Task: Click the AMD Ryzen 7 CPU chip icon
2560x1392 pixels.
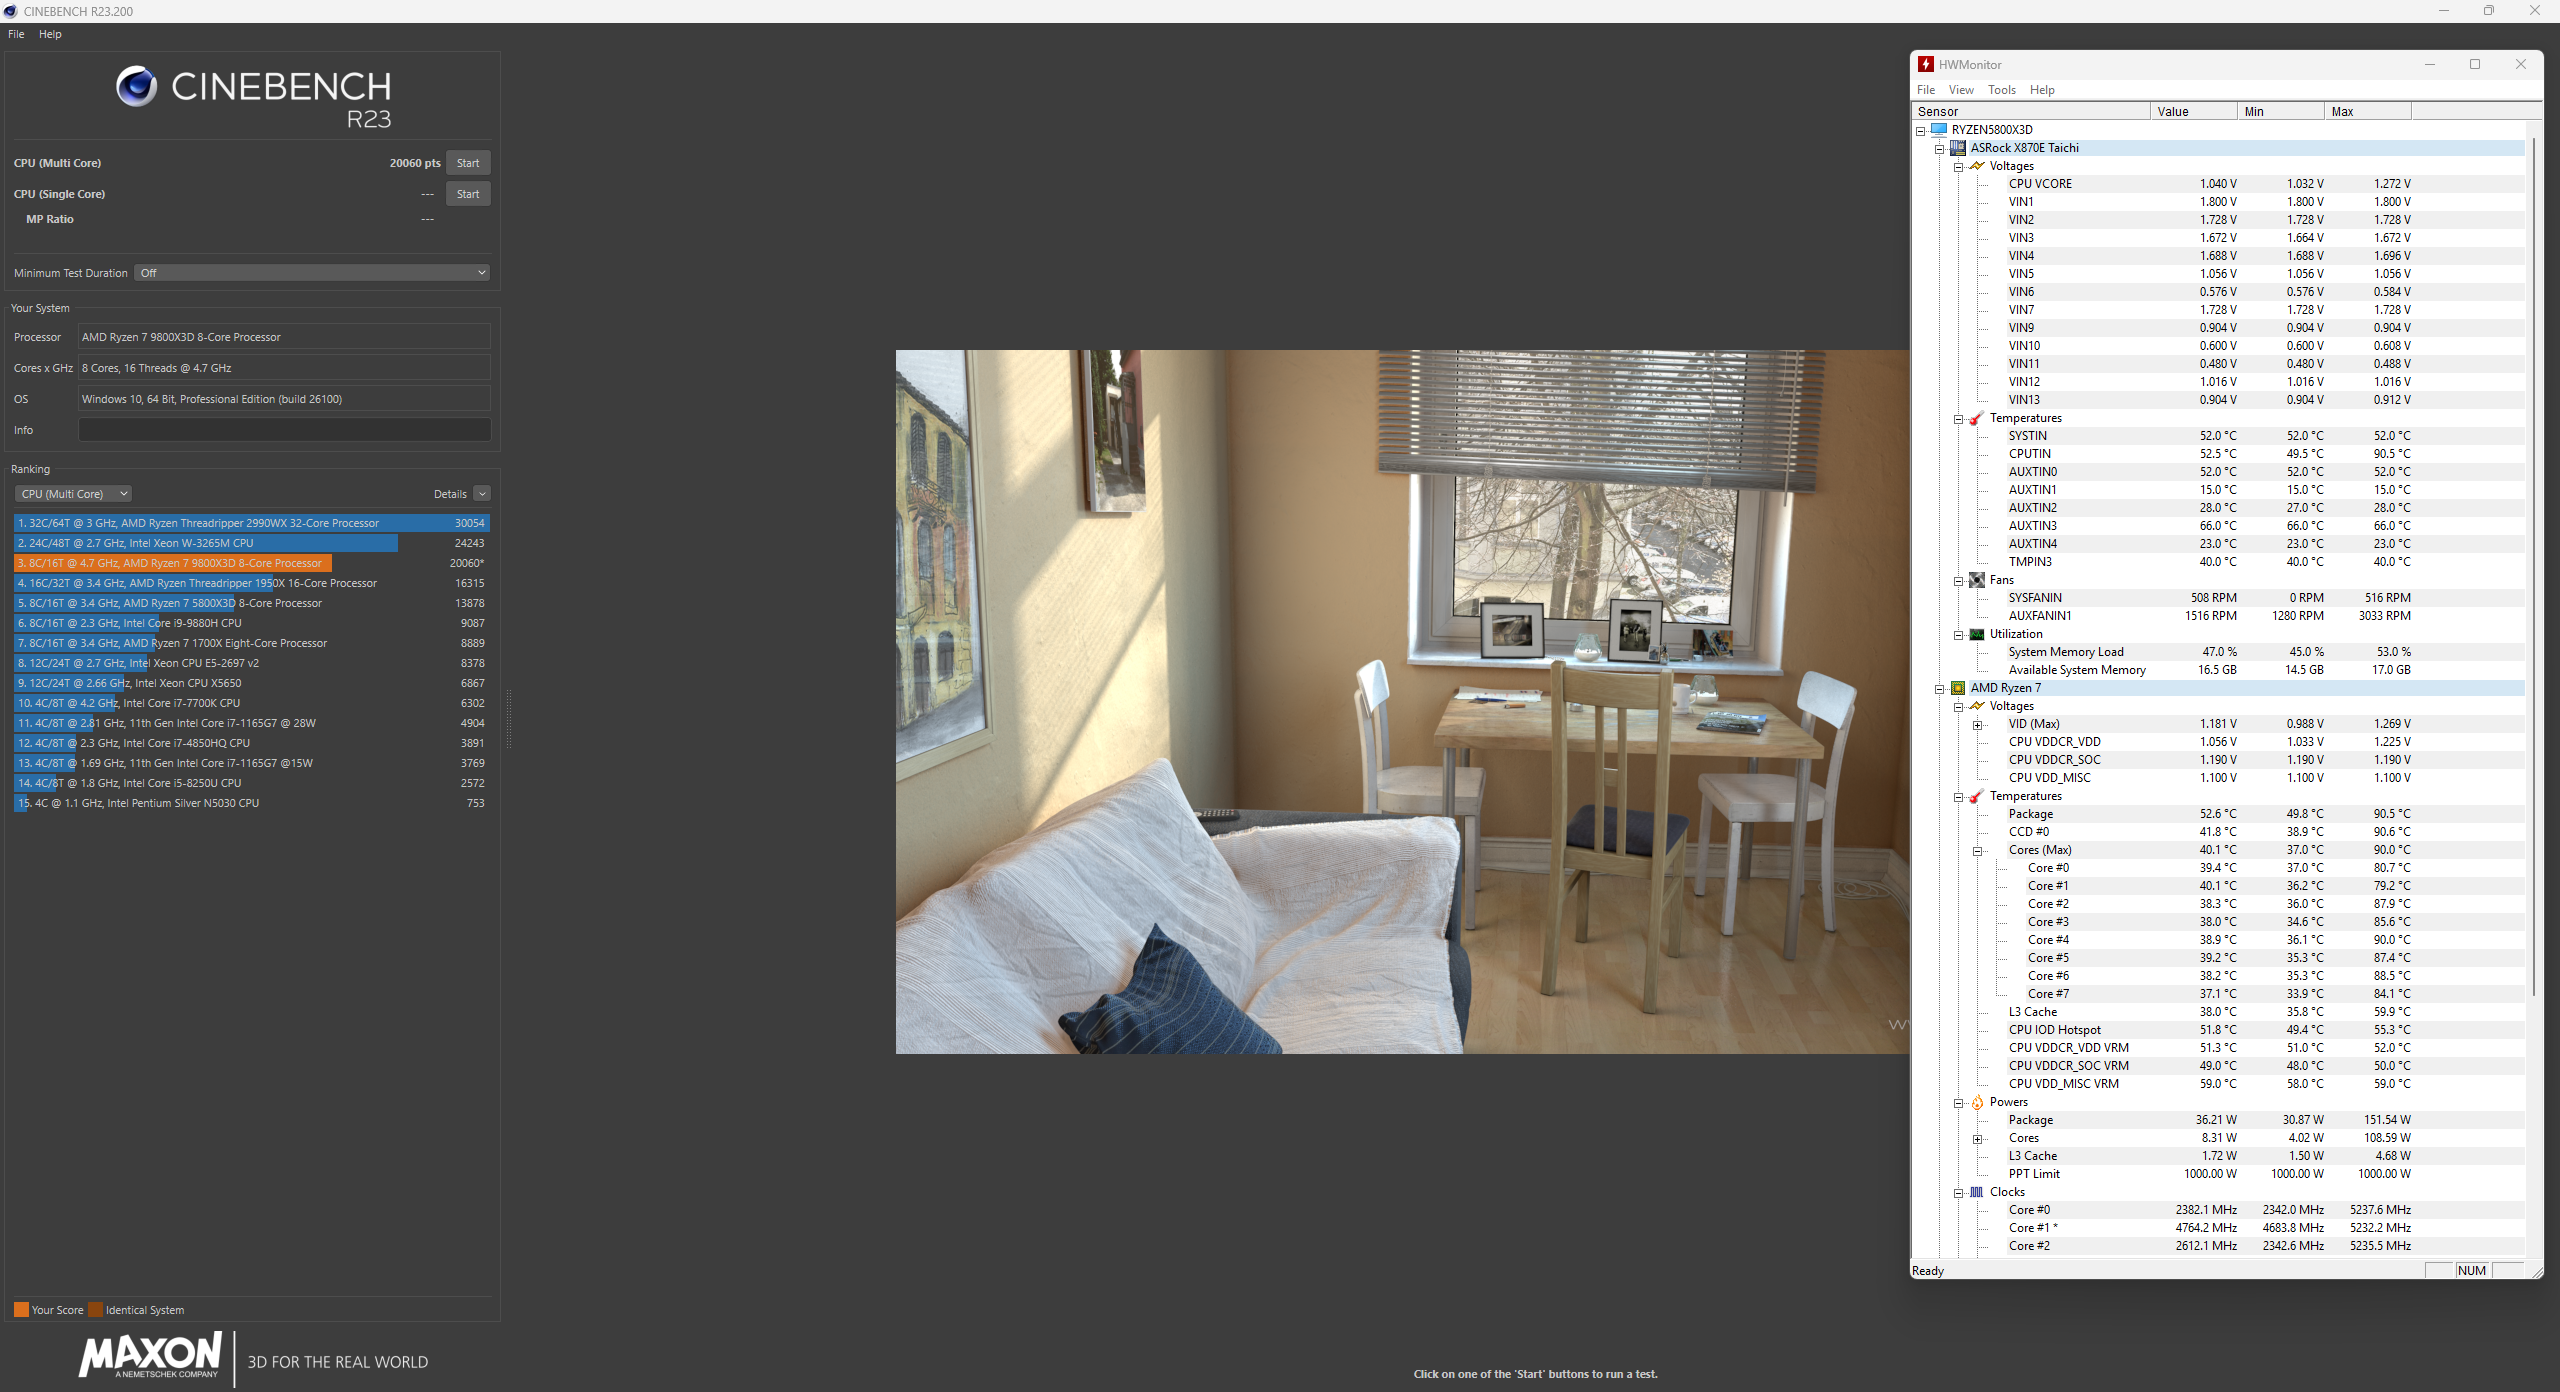Action: click(1958, 688)
